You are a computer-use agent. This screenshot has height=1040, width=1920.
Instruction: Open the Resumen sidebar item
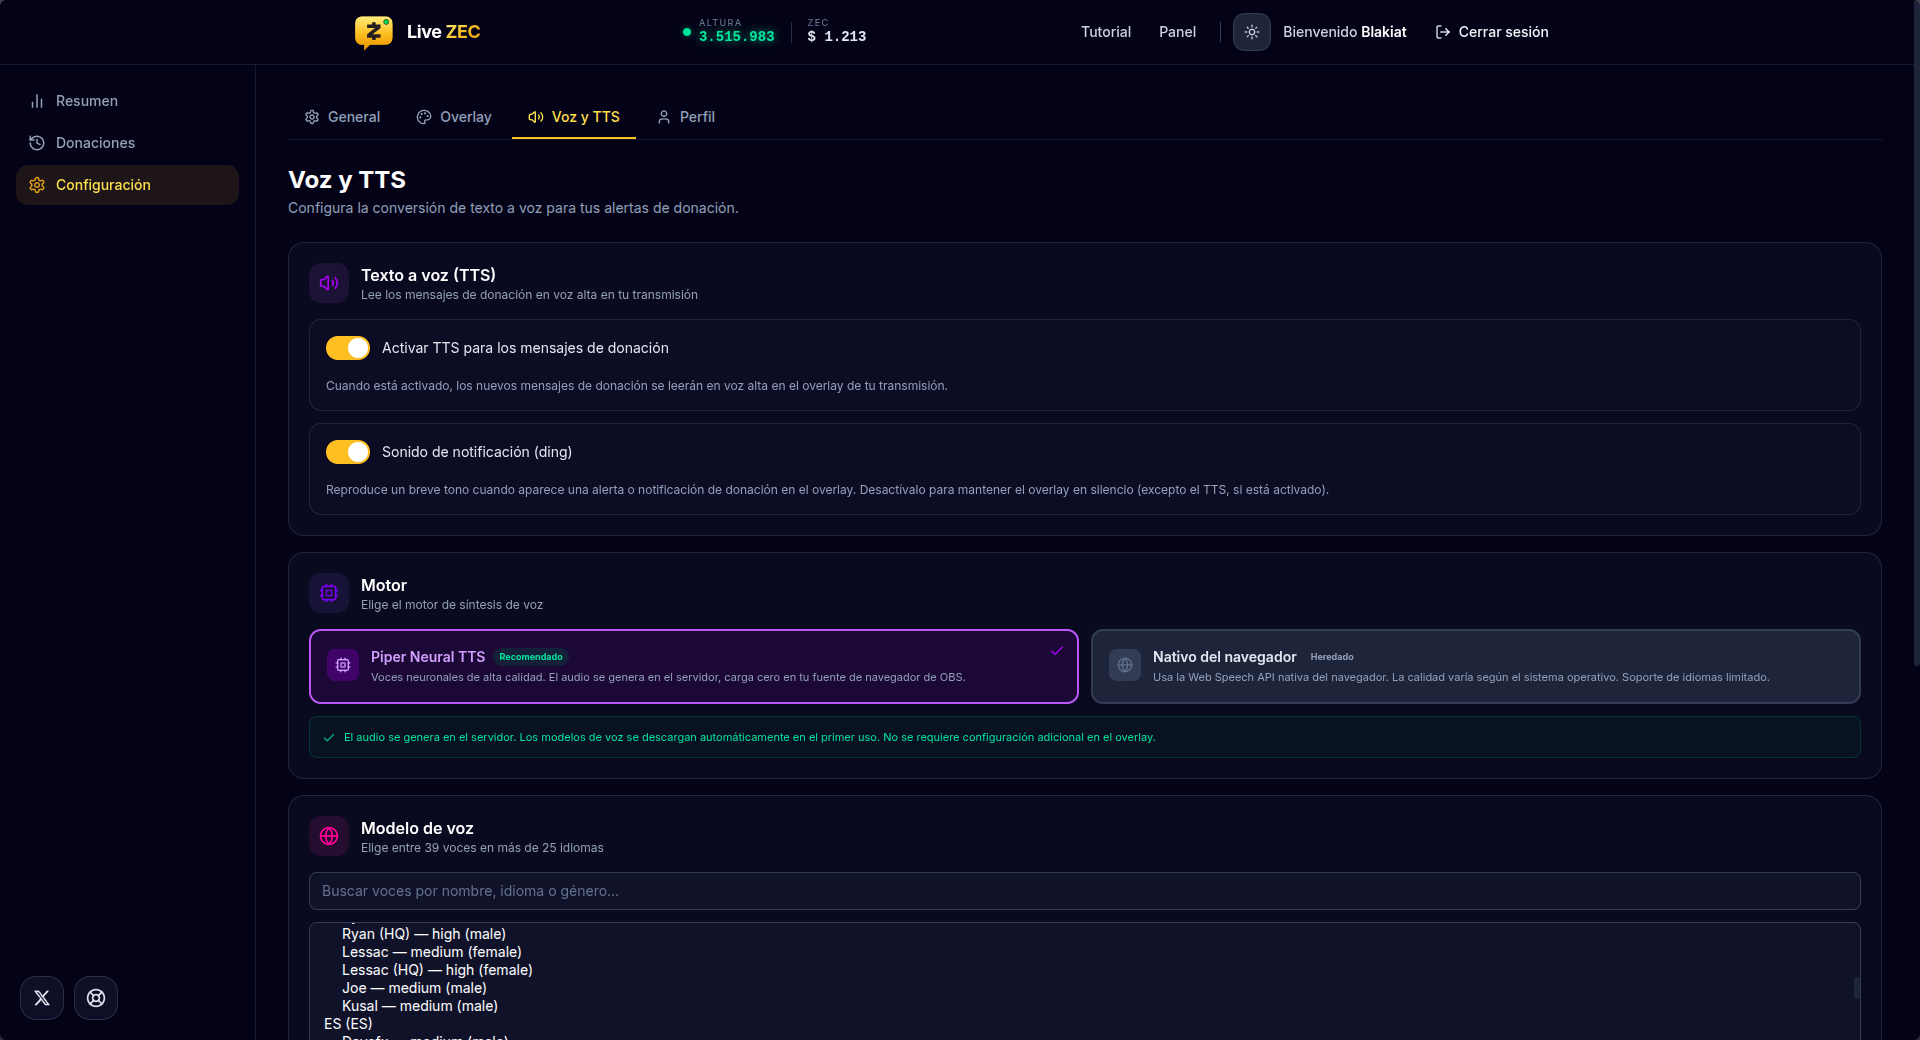(127, 101)
